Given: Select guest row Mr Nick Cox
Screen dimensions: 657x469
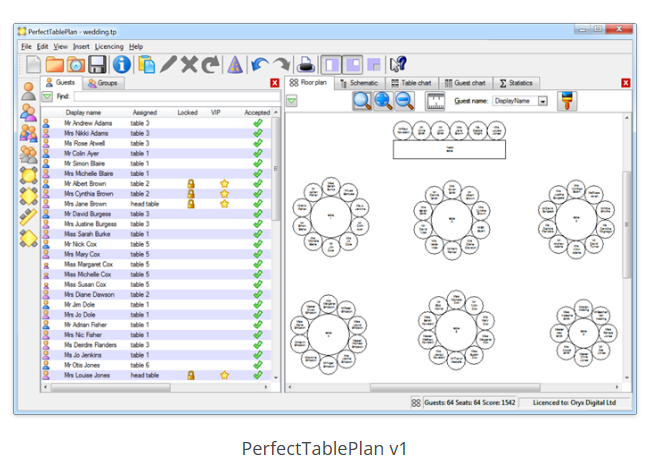Looking at the screenshot, I should pos(156,244).
